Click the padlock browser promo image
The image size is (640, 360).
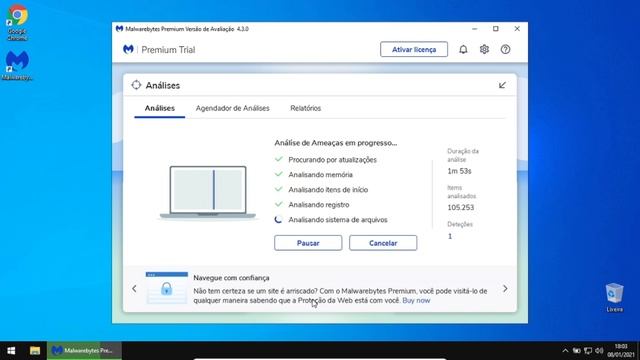(167, 288)
